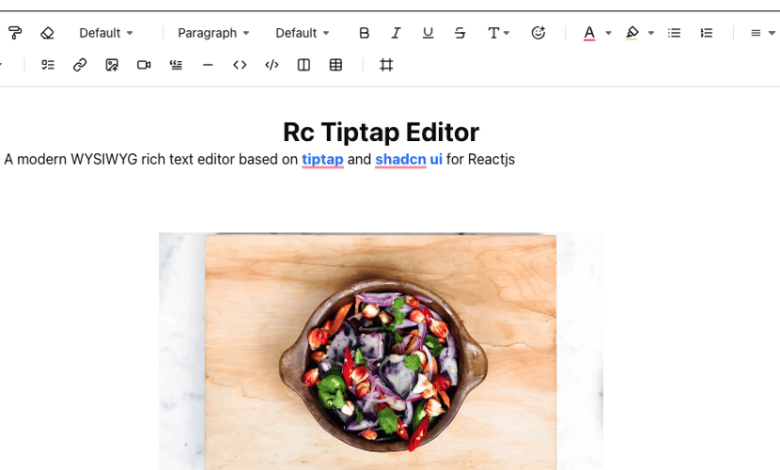Open the Default dropdown next to Paragraph
Image resolution: width=780 pixels, height=470 pixels.
pos(302,33)
